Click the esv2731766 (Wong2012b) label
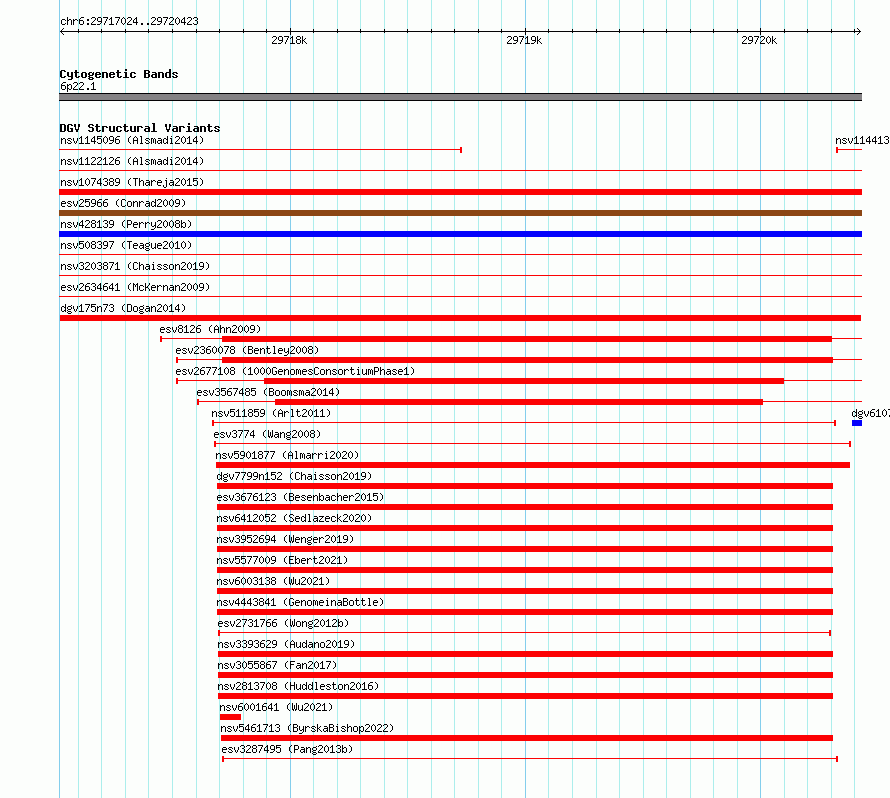 [283, 623]
